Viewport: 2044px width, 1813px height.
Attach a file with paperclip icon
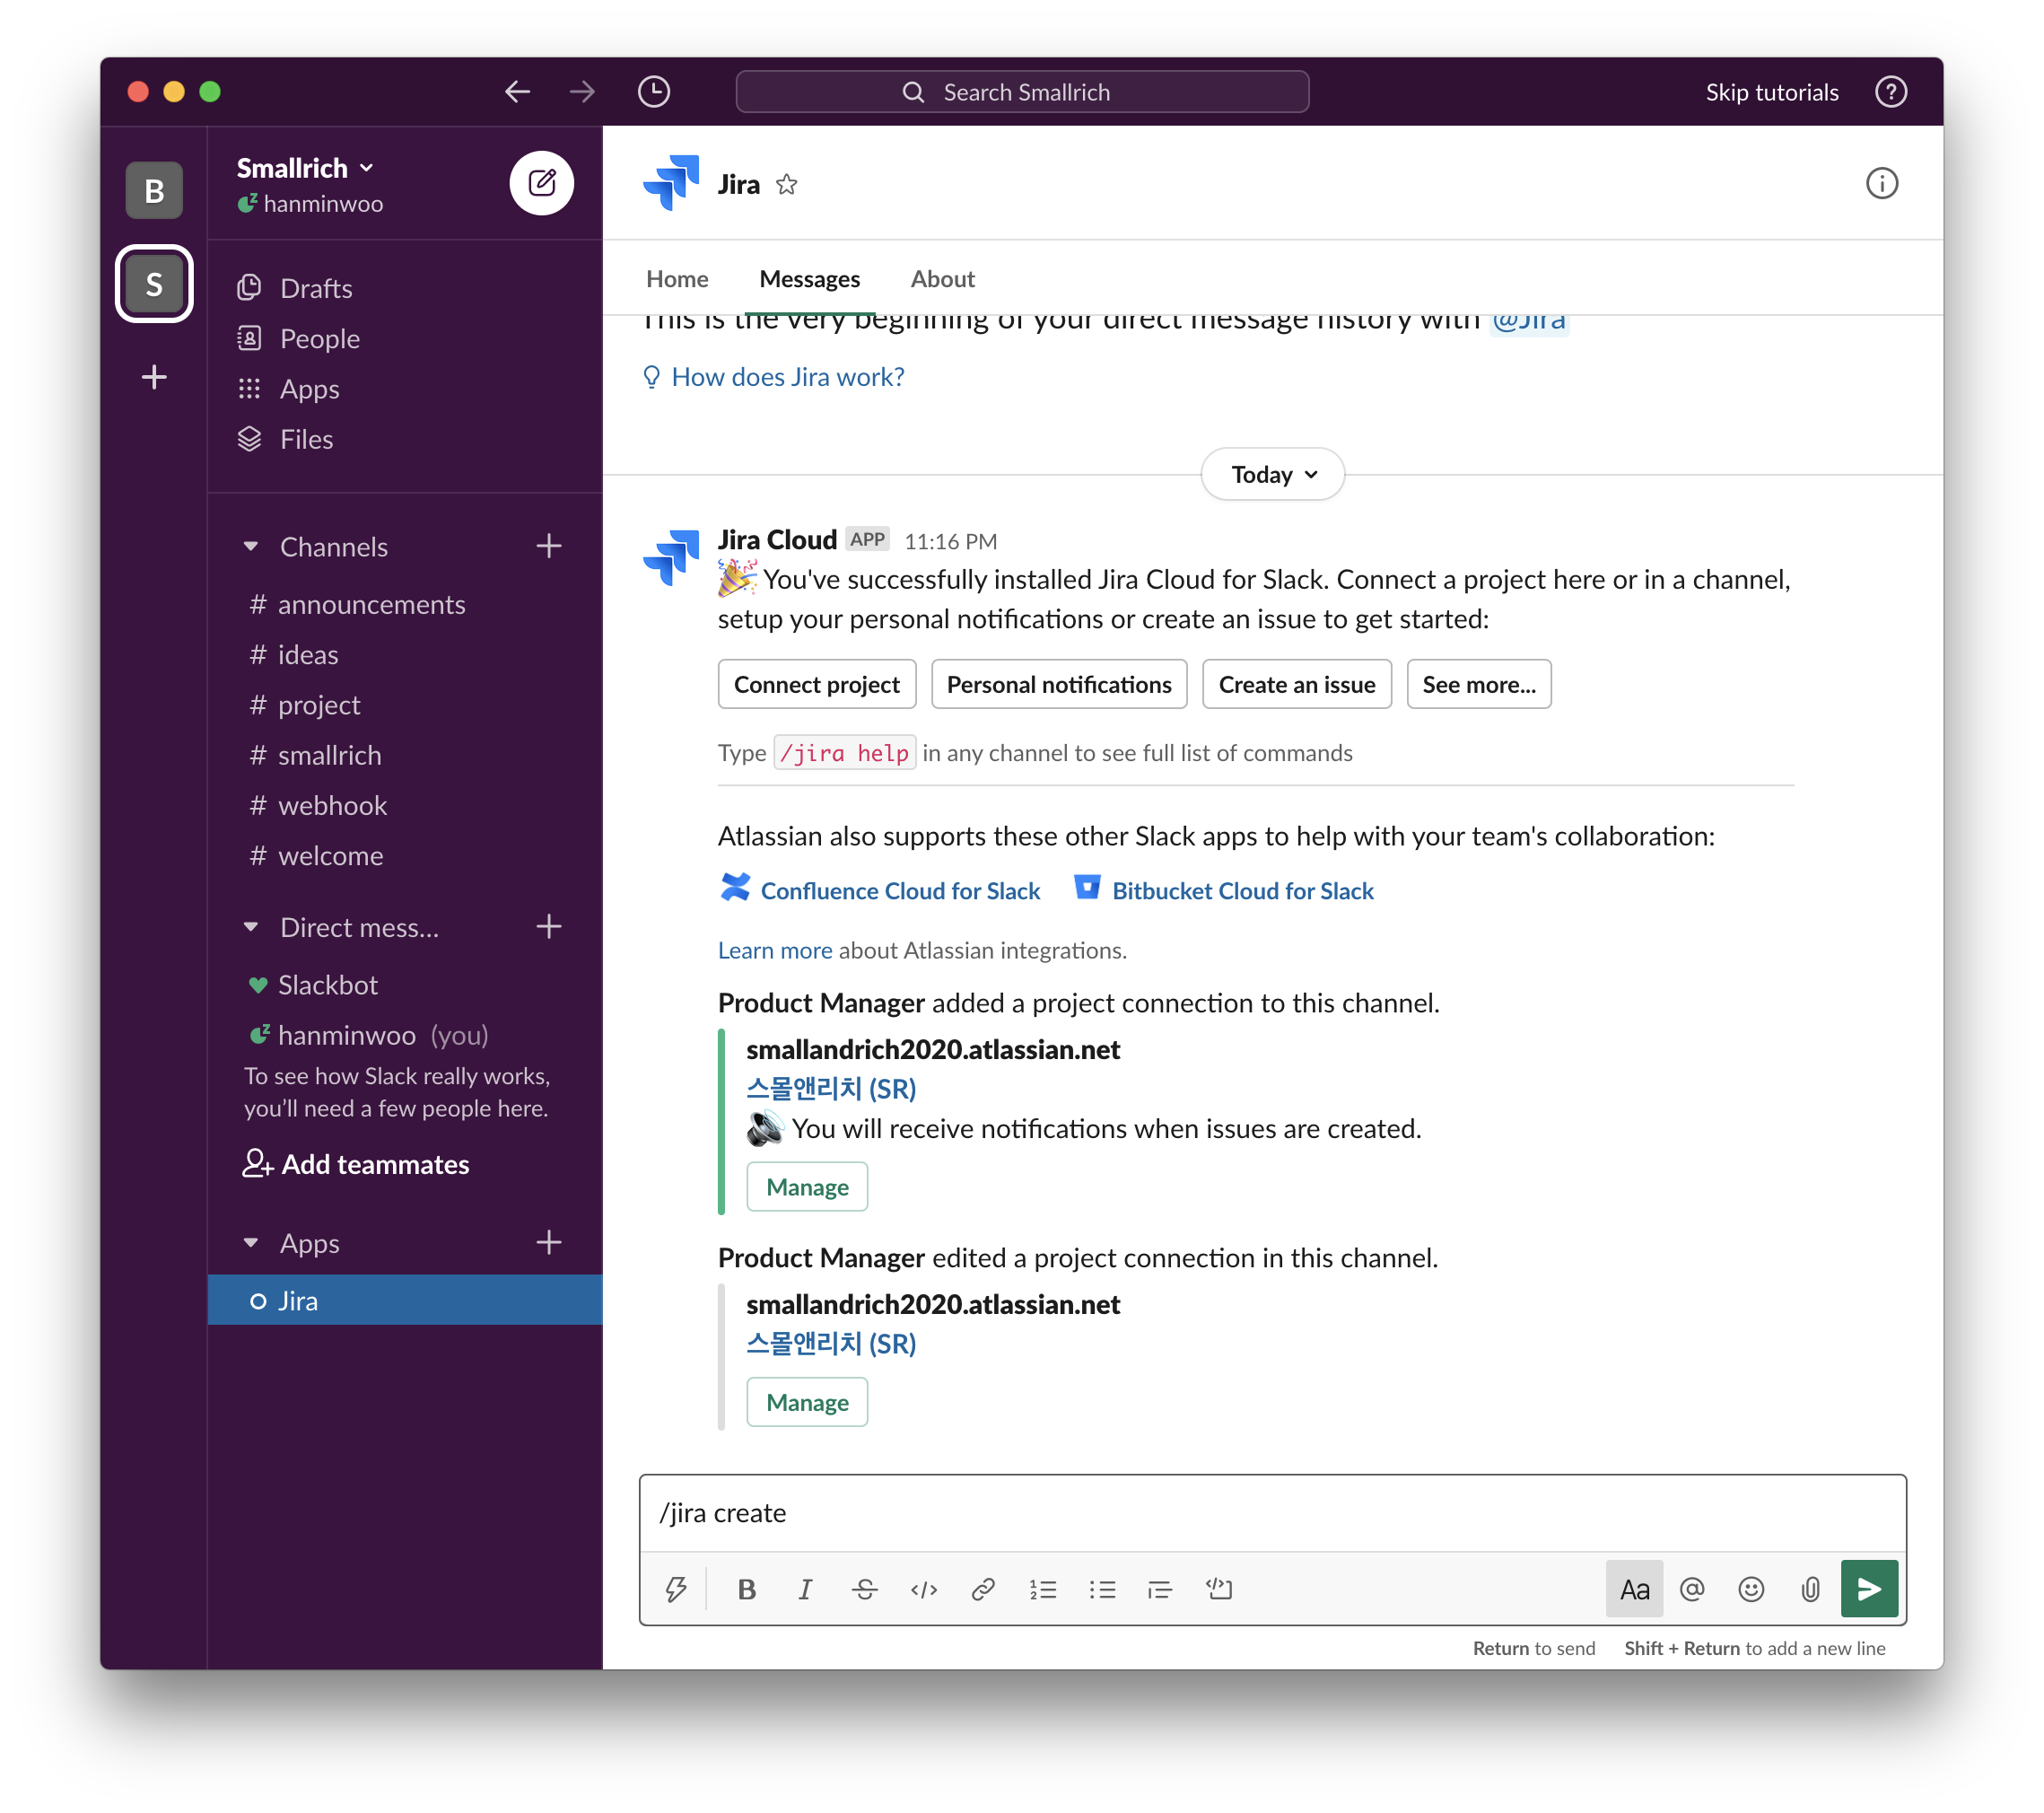[x=1810, y=1589]
